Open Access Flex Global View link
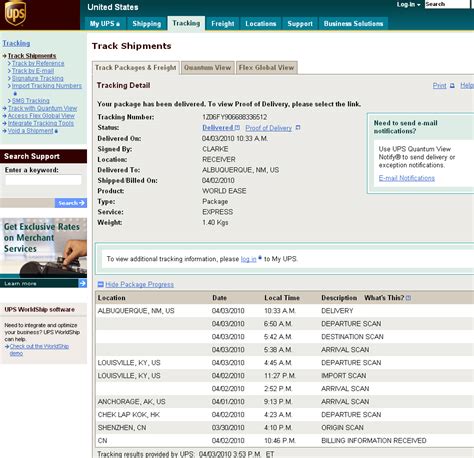The image size is (474, 458). [x=41, y=116]
